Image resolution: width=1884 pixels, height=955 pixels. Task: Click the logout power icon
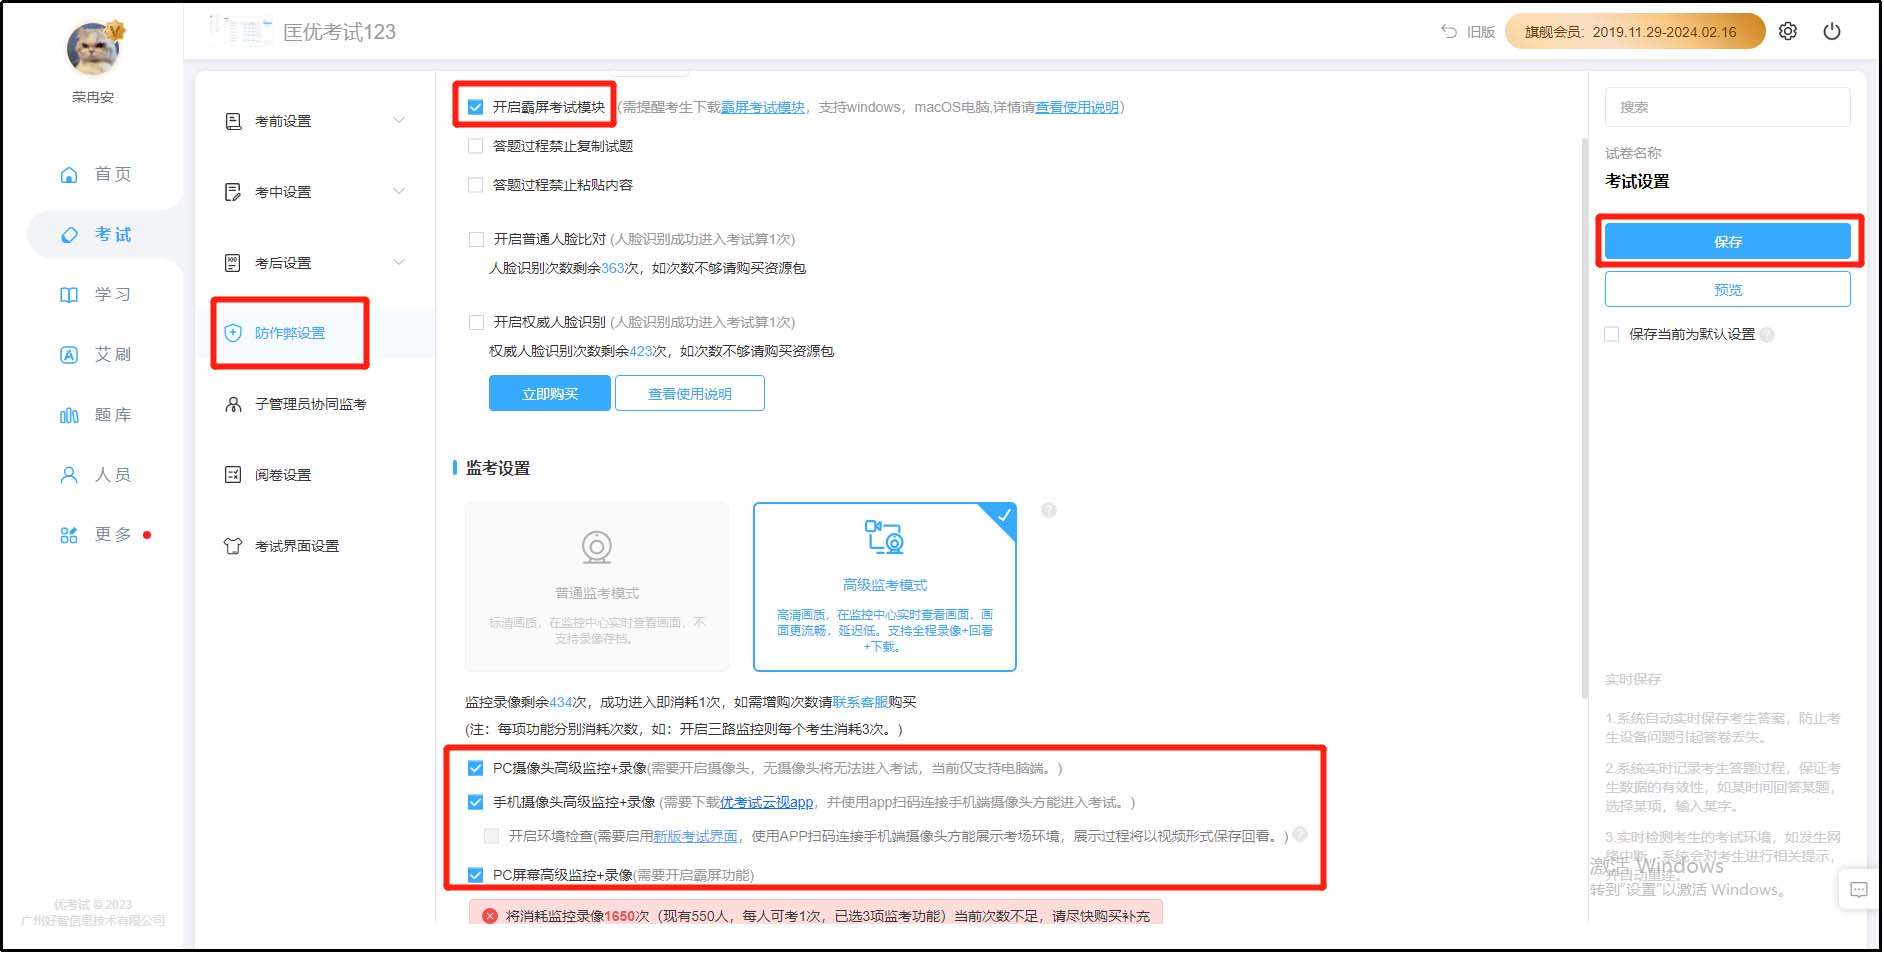click(x=1833, y=31)
